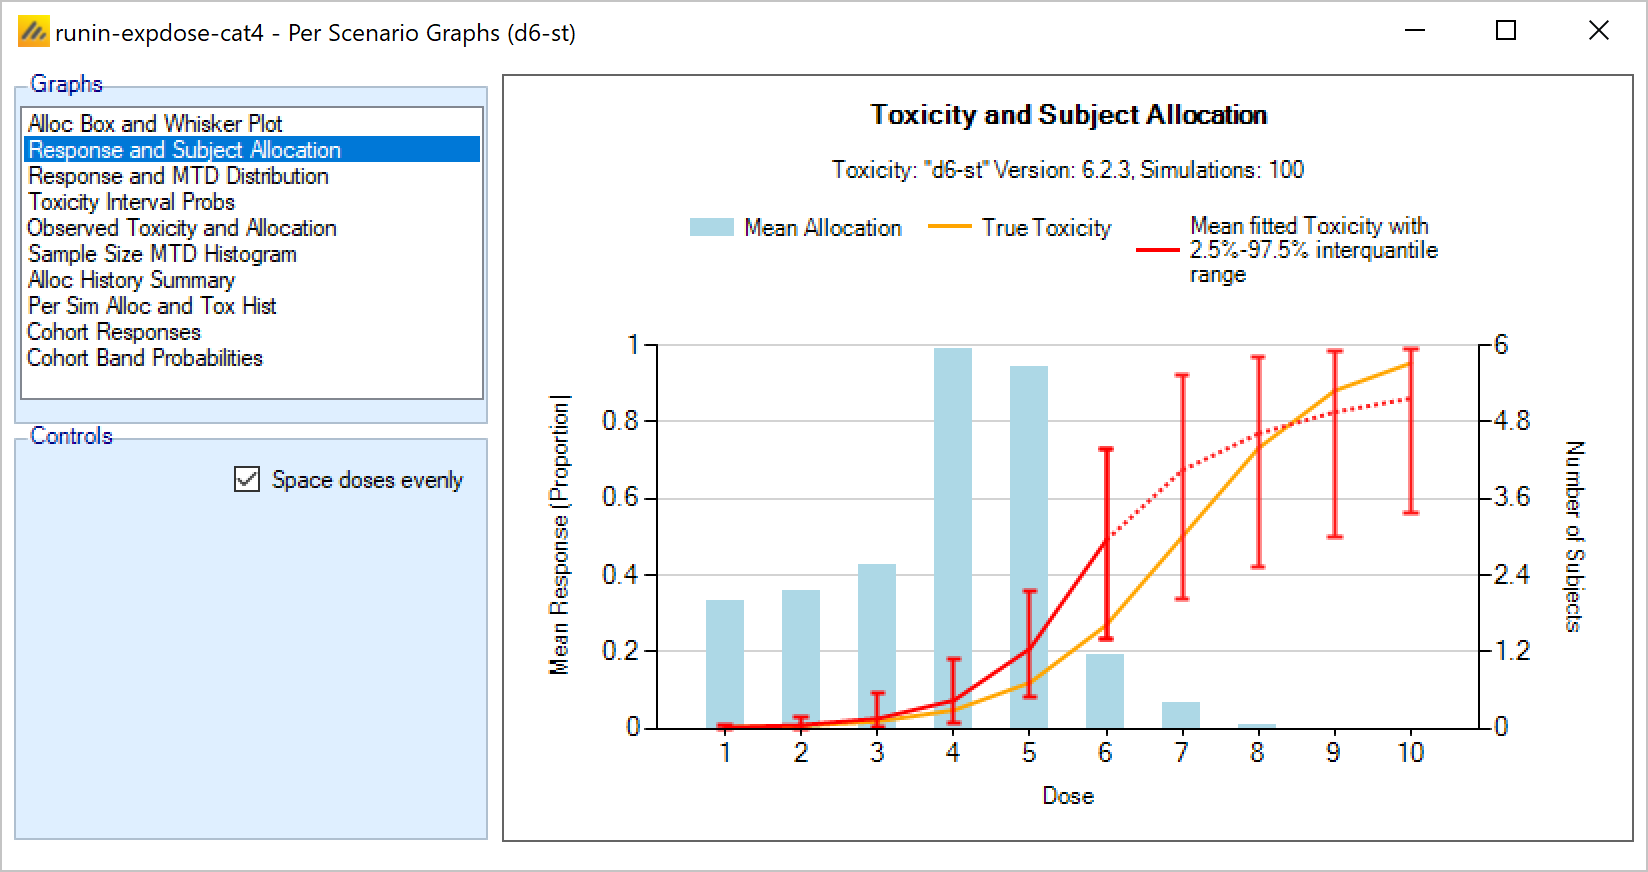Choose Observed Toxicity and Allocation
The image size is (1648, 872).
182,228
